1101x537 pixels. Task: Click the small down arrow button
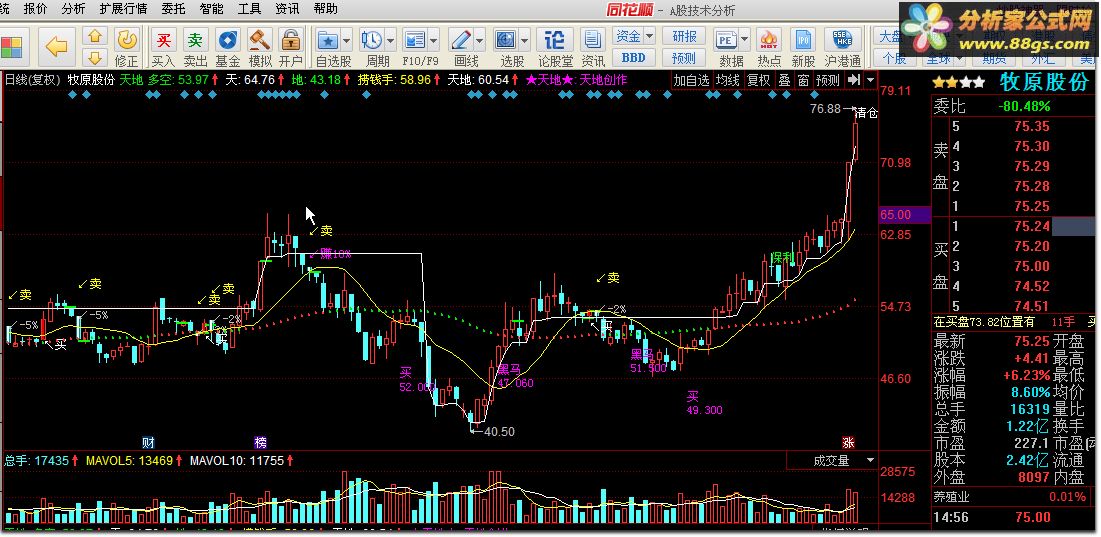pyautogui.click(x=95, y=57)
